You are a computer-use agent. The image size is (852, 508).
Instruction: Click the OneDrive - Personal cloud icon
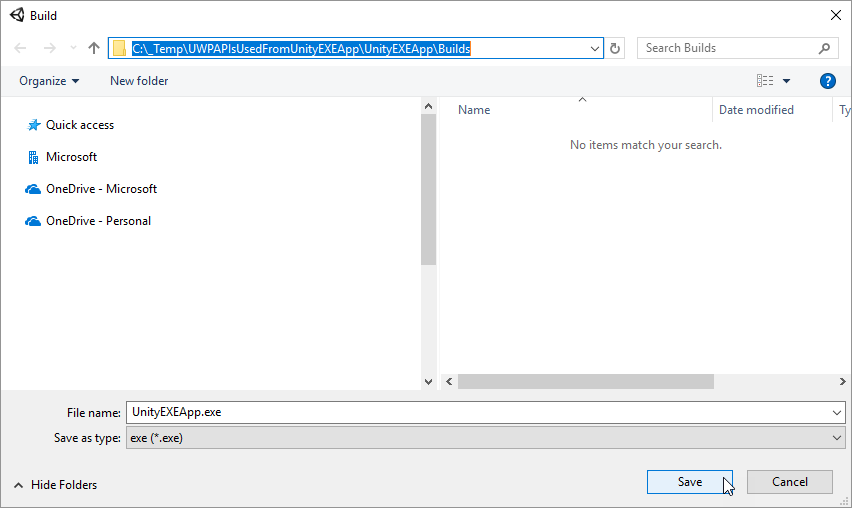pos(33,221)
